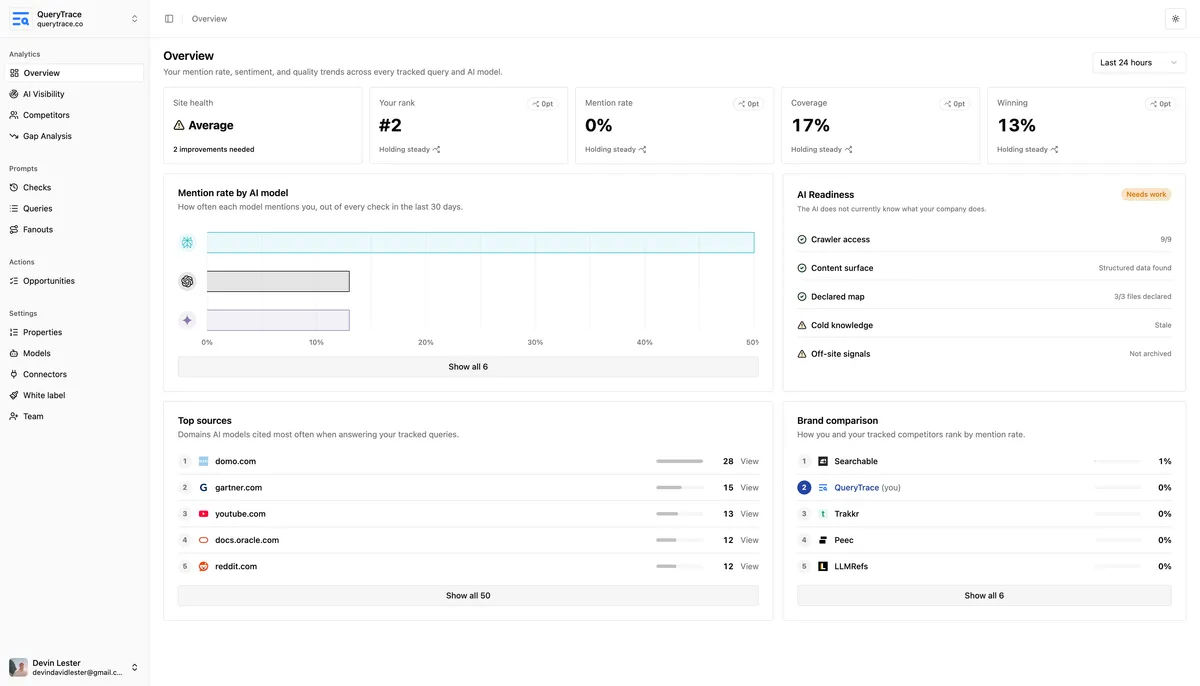
Task: Open AI Visibility in the sidebar
Action: click(75, 94)
